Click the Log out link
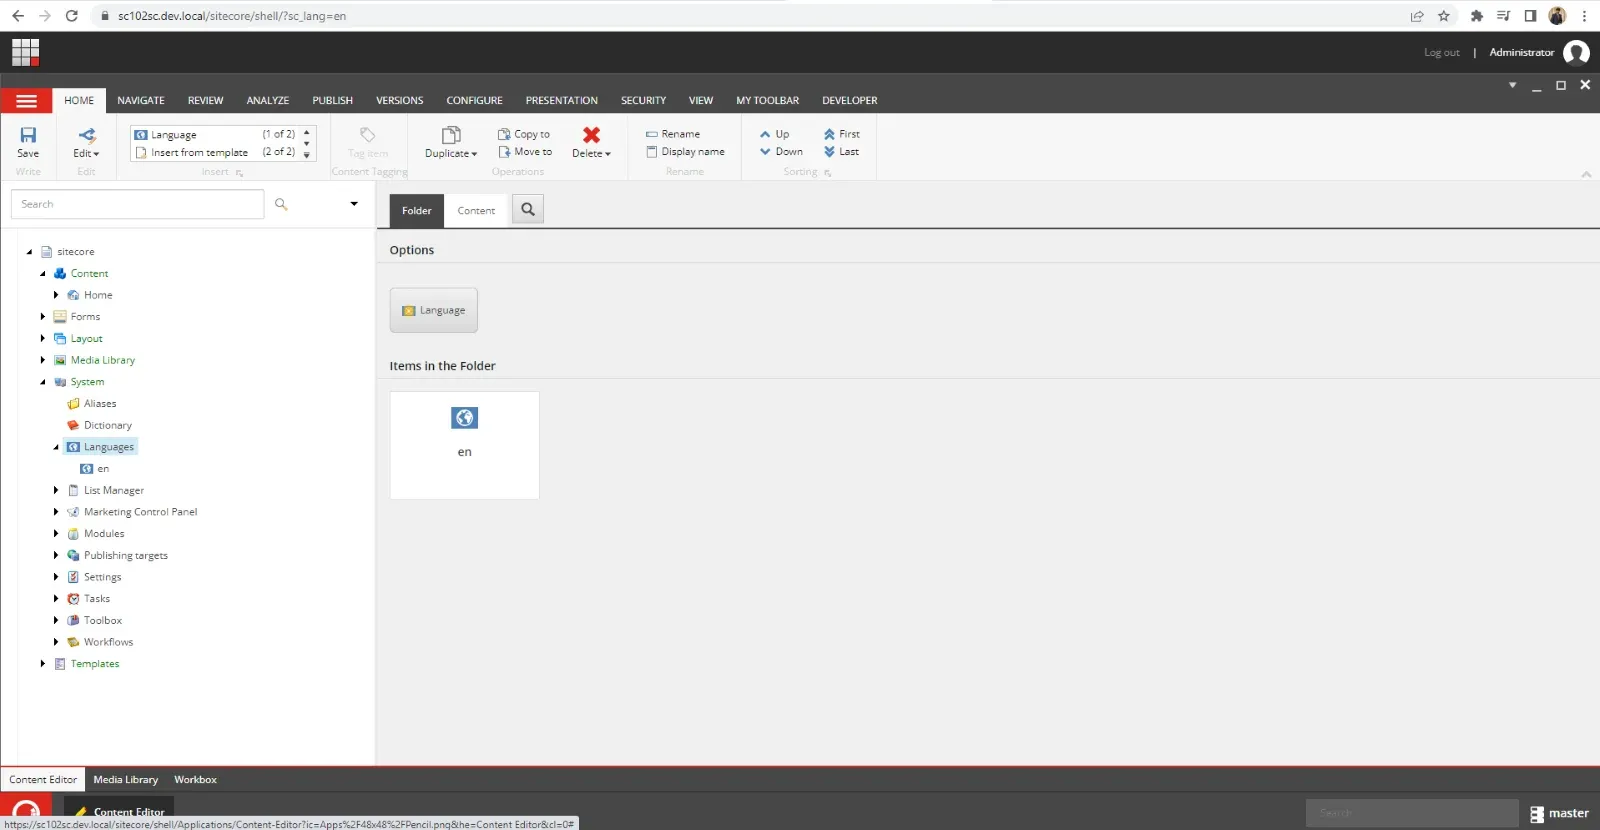The image size is (1600, 830). (x=1441, y=53)
